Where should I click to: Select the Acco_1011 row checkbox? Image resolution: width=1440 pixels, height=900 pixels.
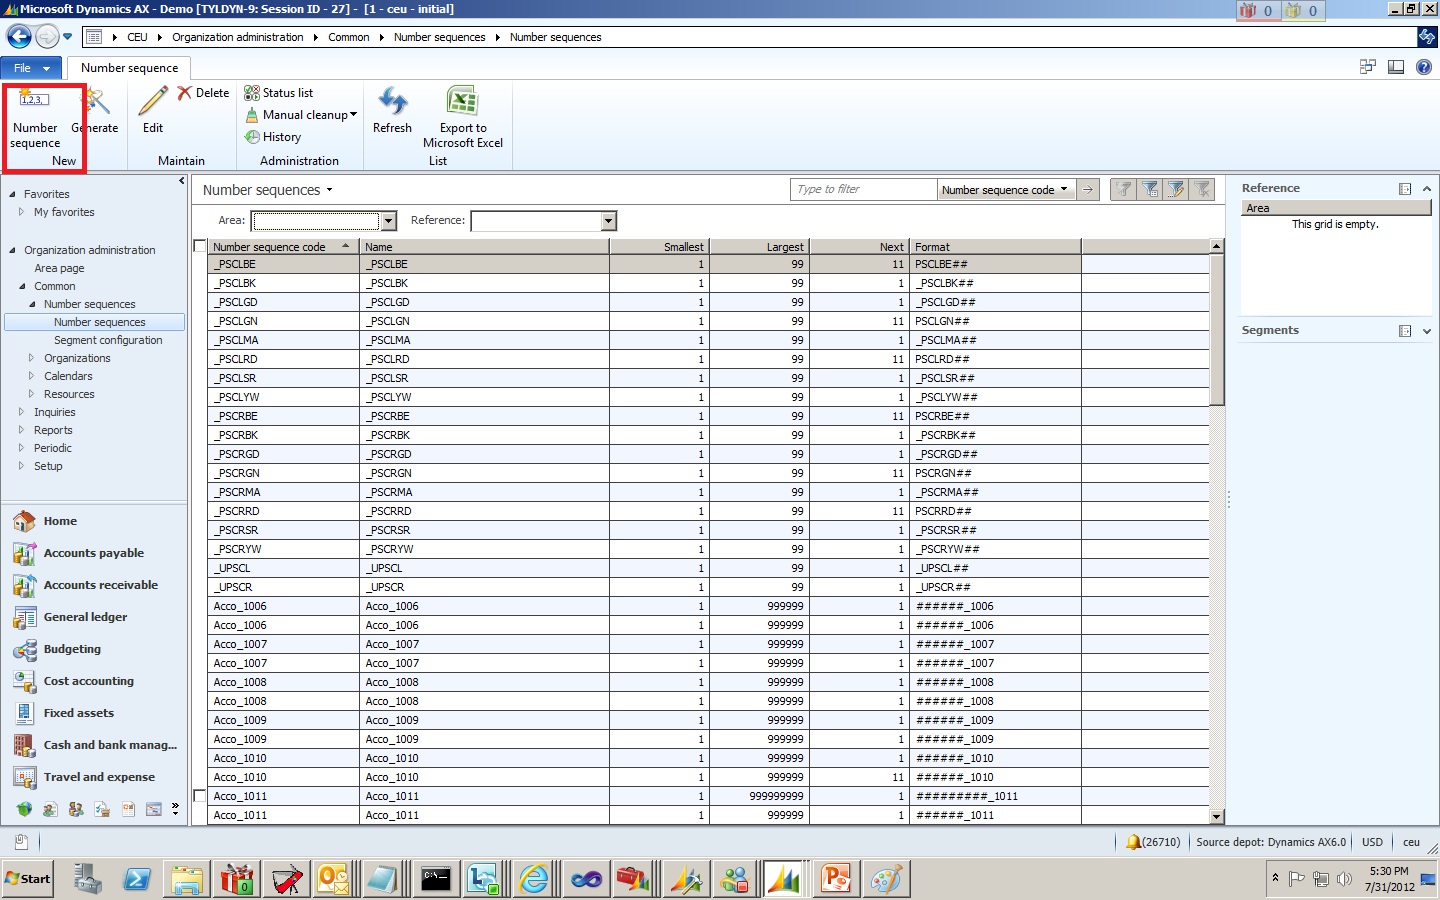pos(197,796)
